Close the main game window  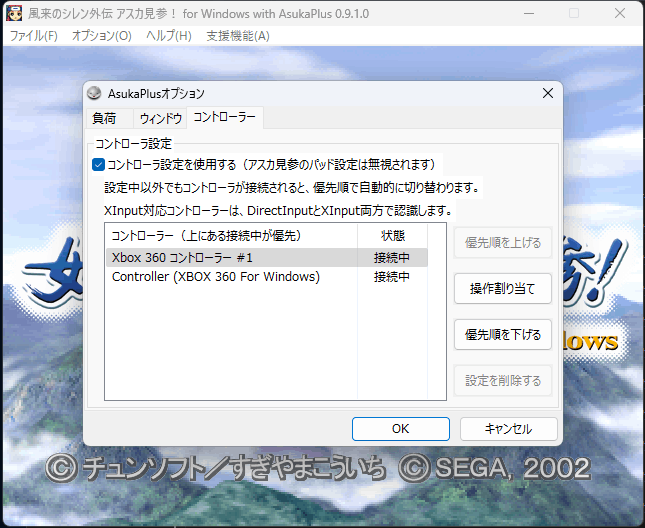pyautogui.click(x=620, y=13)
